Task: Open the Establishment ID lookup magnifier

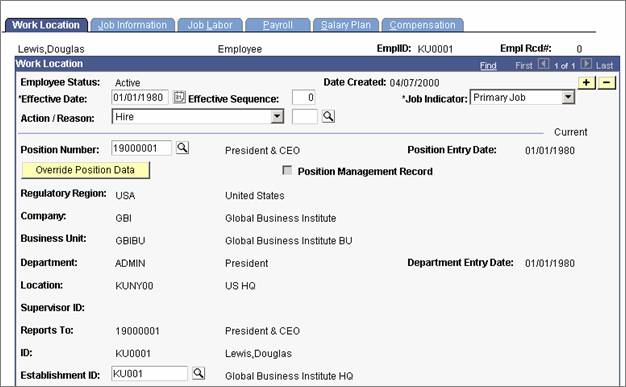Action: click(198, 373)
